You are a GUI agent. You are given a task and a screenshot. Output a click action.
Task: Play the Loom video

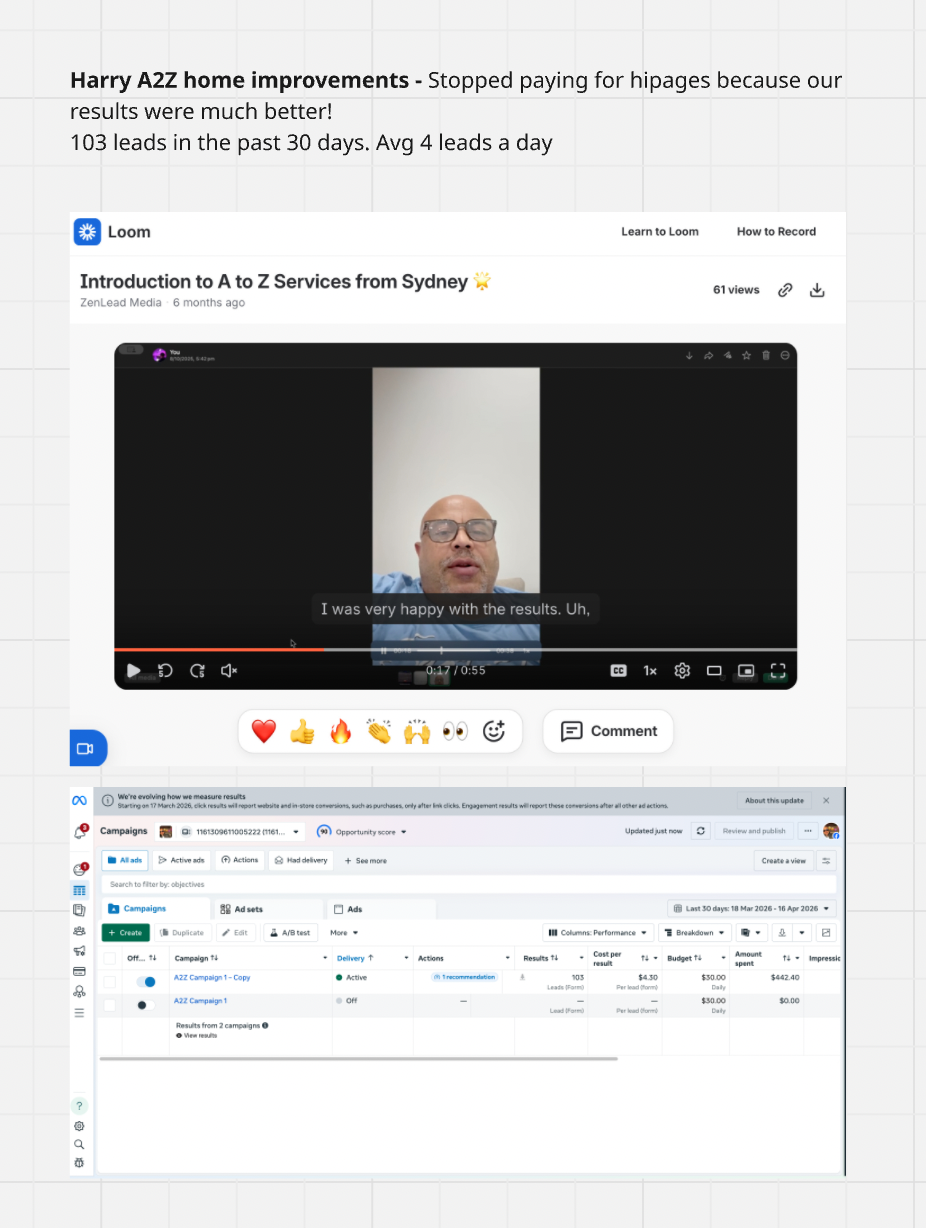[x=133, y=671]
